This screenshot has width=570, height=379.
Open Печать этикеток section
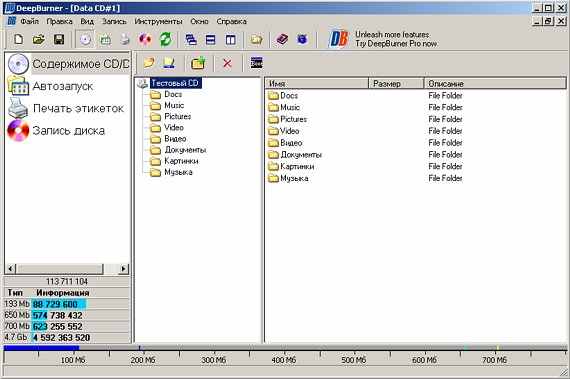pyautogui.click(x=65, y=108)
